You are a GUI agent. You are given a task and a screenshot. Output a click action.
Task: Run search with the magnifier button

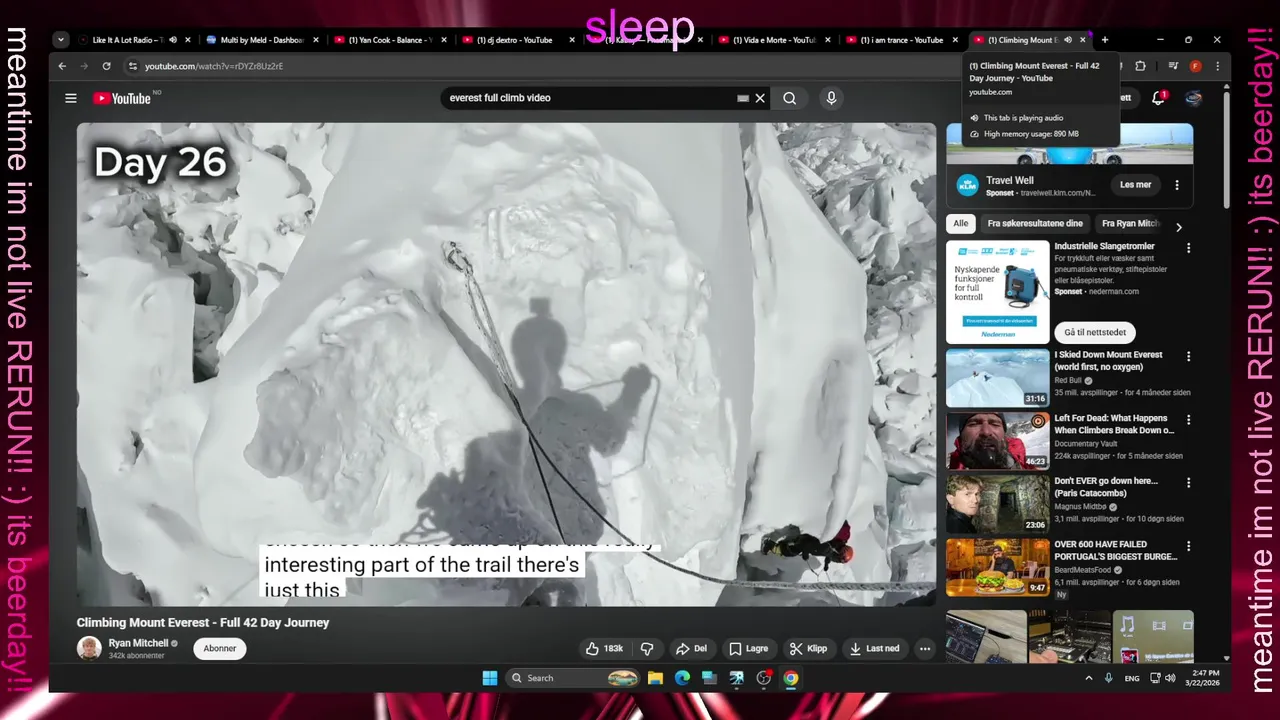point(790,98)
